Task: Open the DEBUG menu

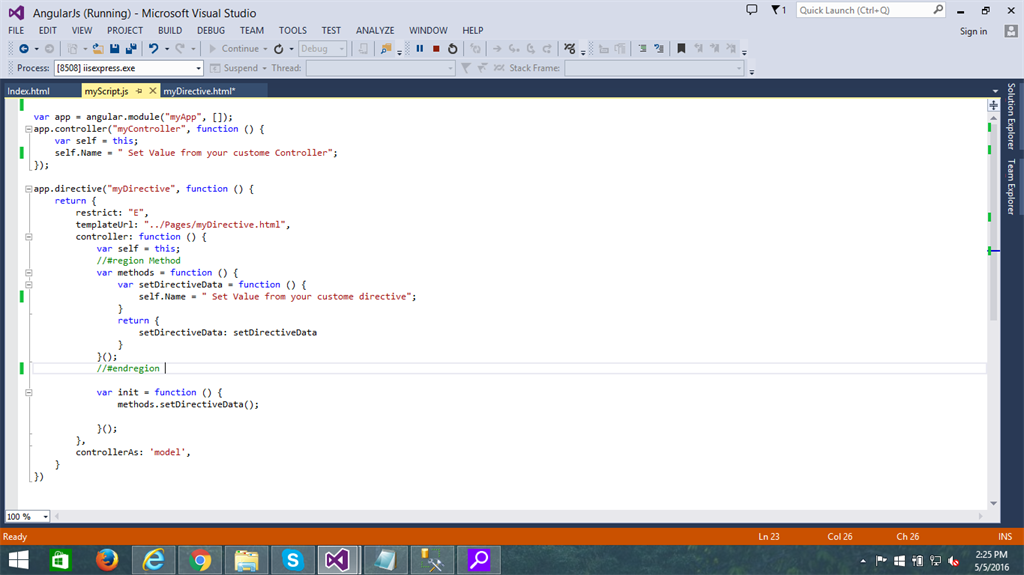Action: [x=211, y=31]
